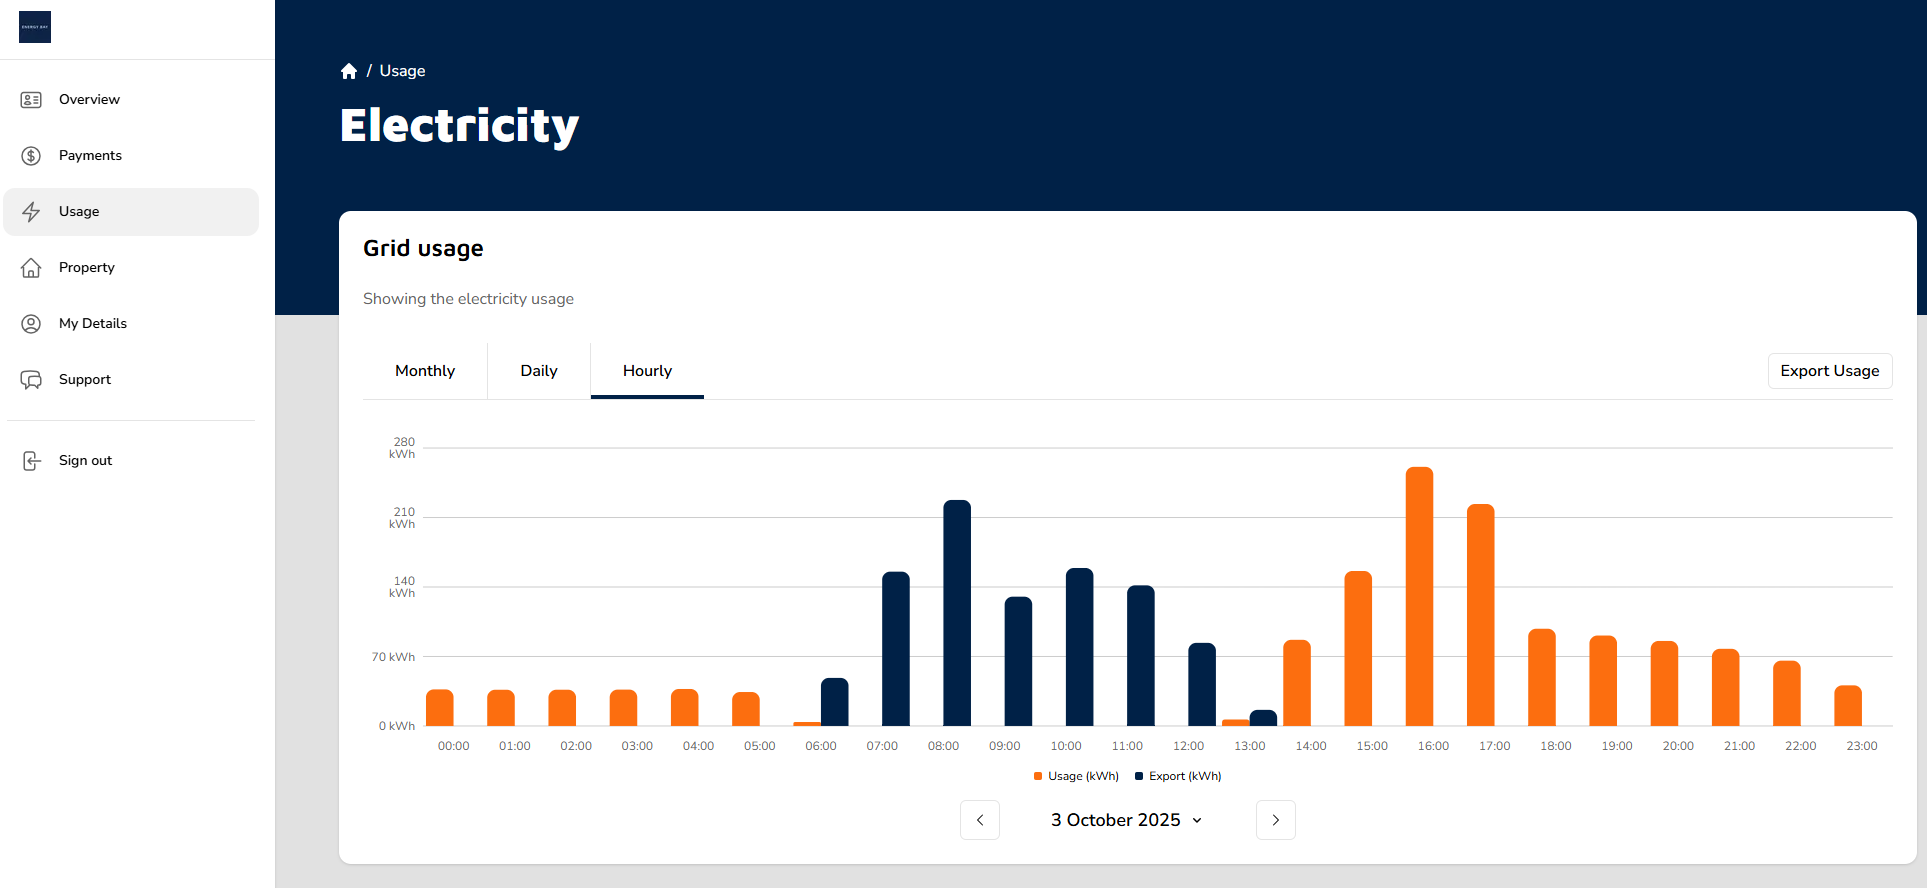Image resolution: width=1927 pixels, height=888 pixels.
Task: Switch to the Daily tab
Action: pos(539,371)
